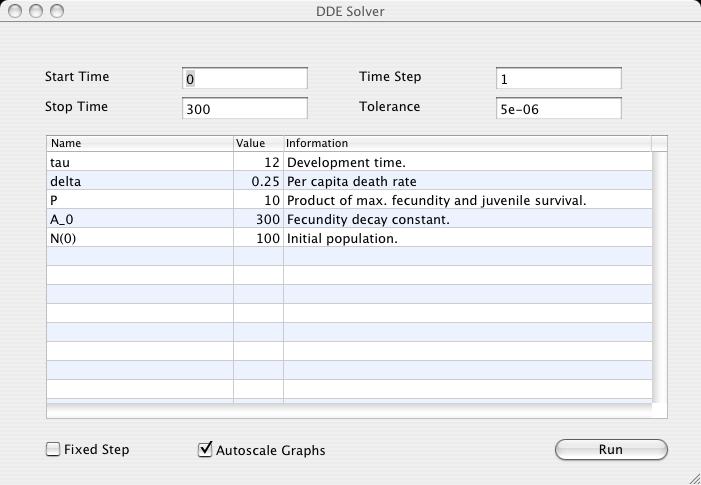Select the A_0 parameter row
Screen dimensions: 701x485
[139, 220]
